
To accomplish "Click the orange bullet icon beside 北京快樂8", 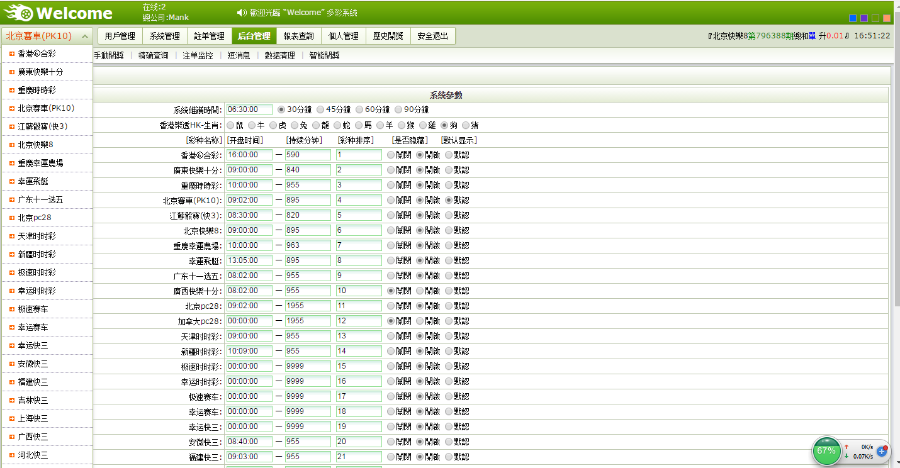I will click(x=11, y=144).
